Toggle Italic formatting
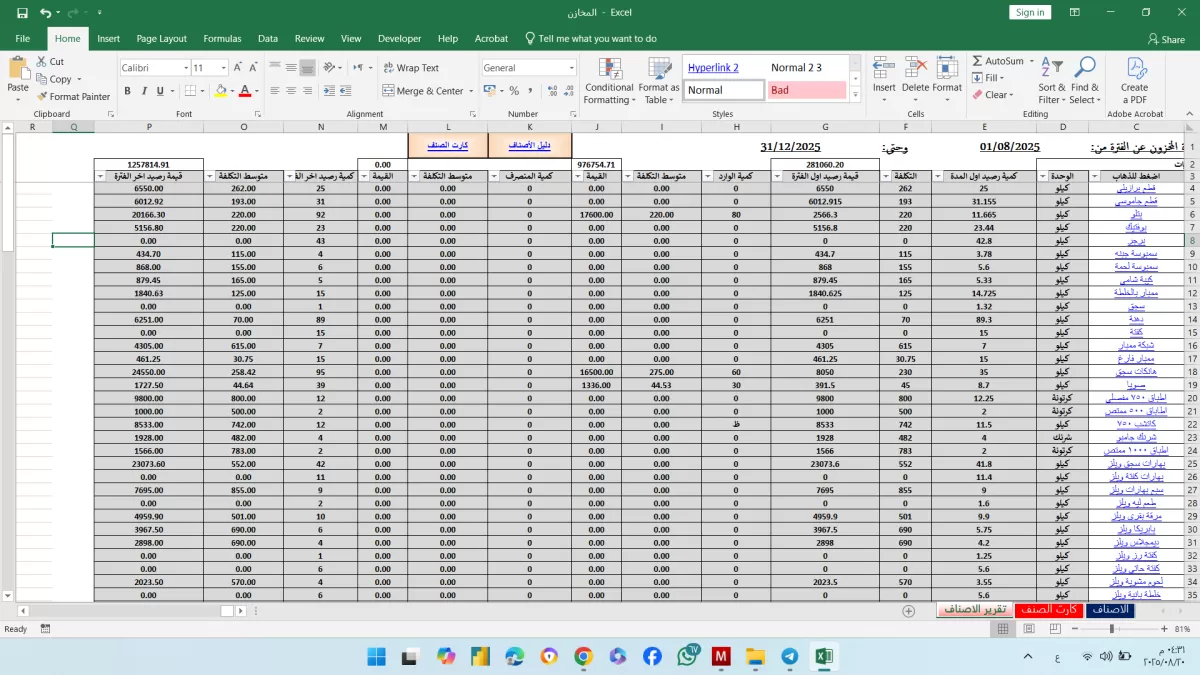The width and height of the screenshot is (1200, 675). (x=146, y=91)
